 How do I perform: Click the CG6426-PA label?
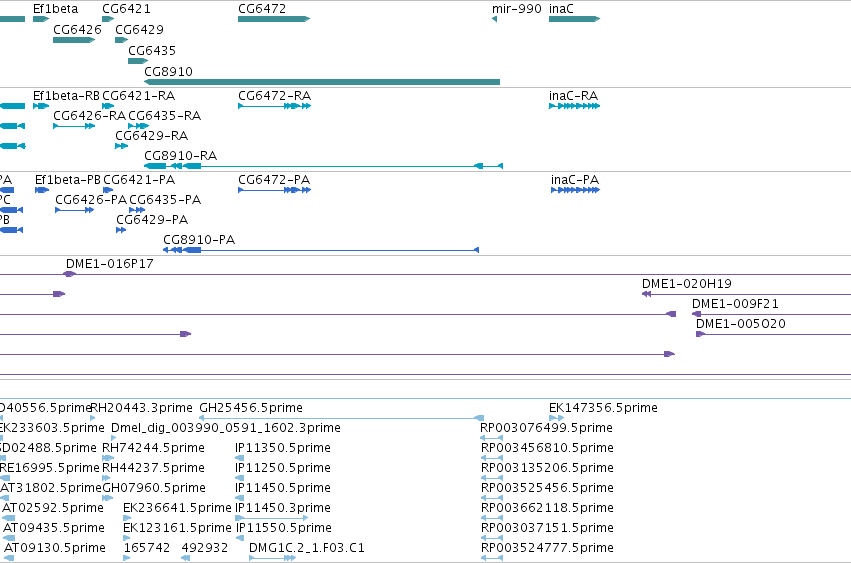(91, 200)
